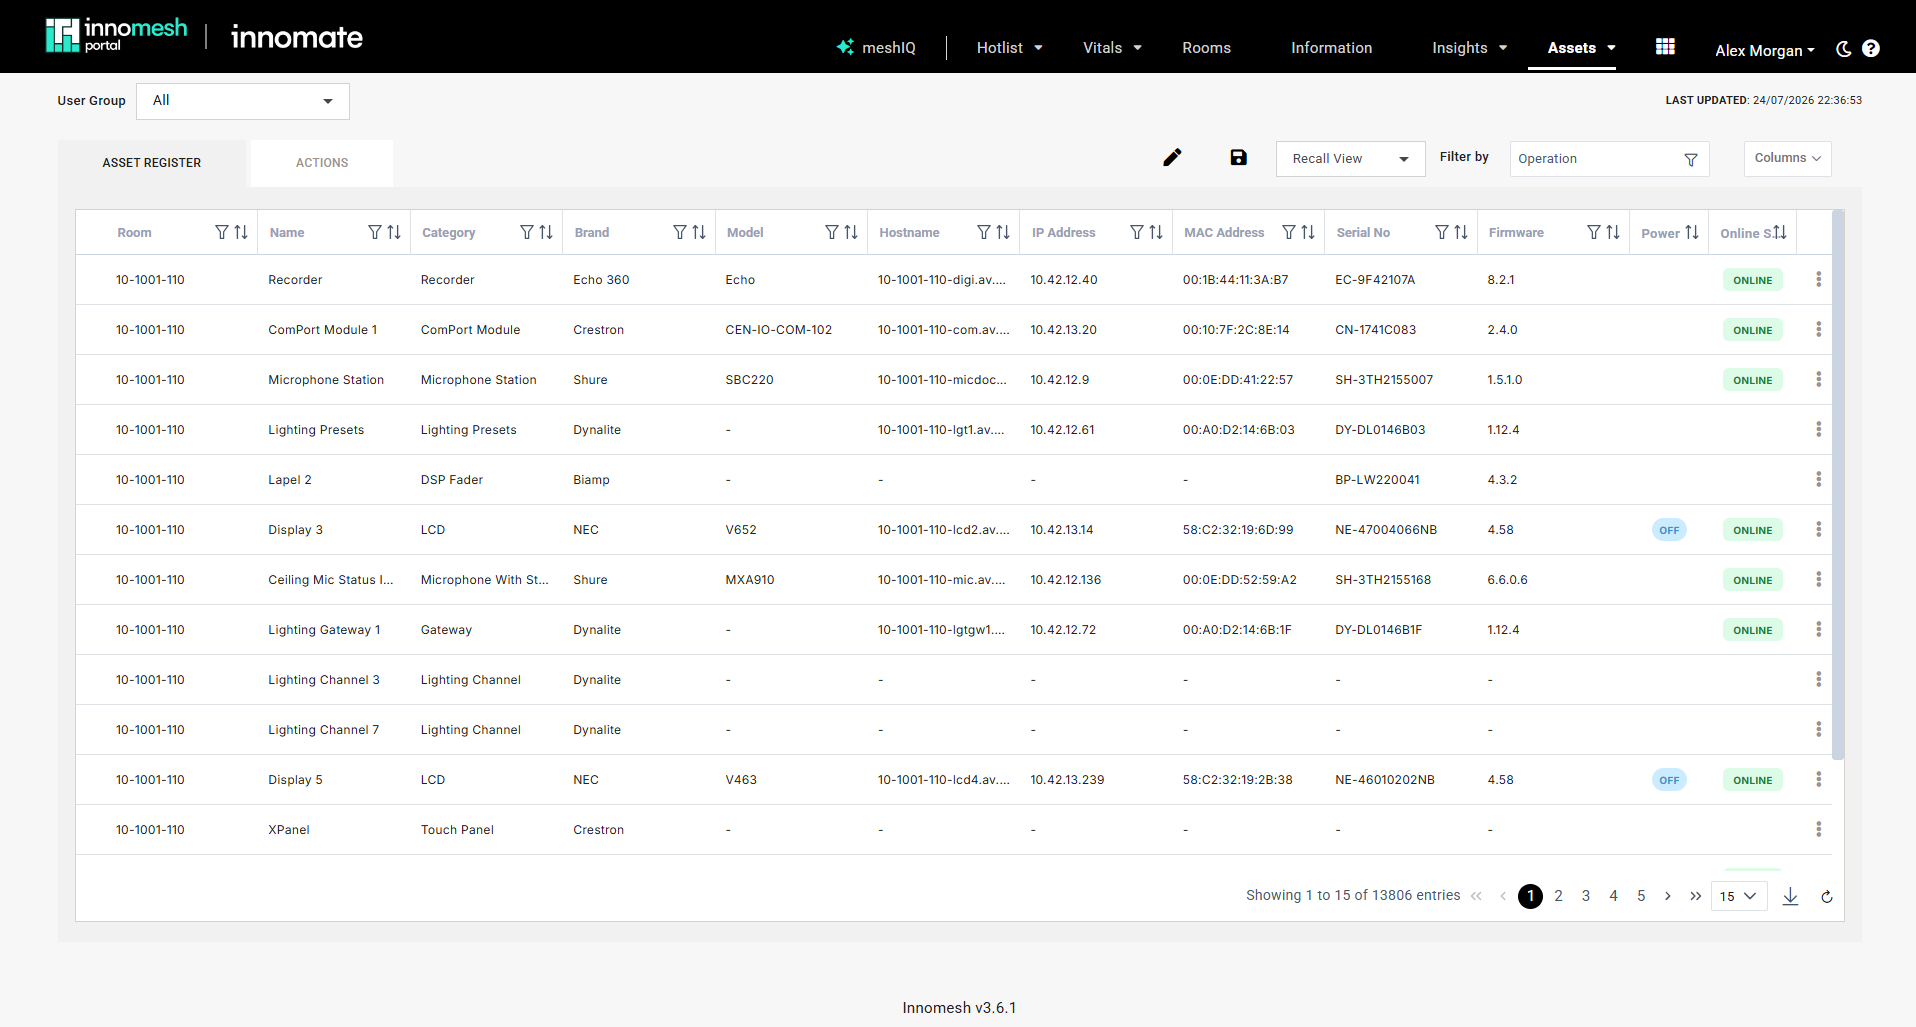The height and width of the screenshot is (1027, 1916).
Task: Open the User Group All dropdown
Action: coord(243,101)
